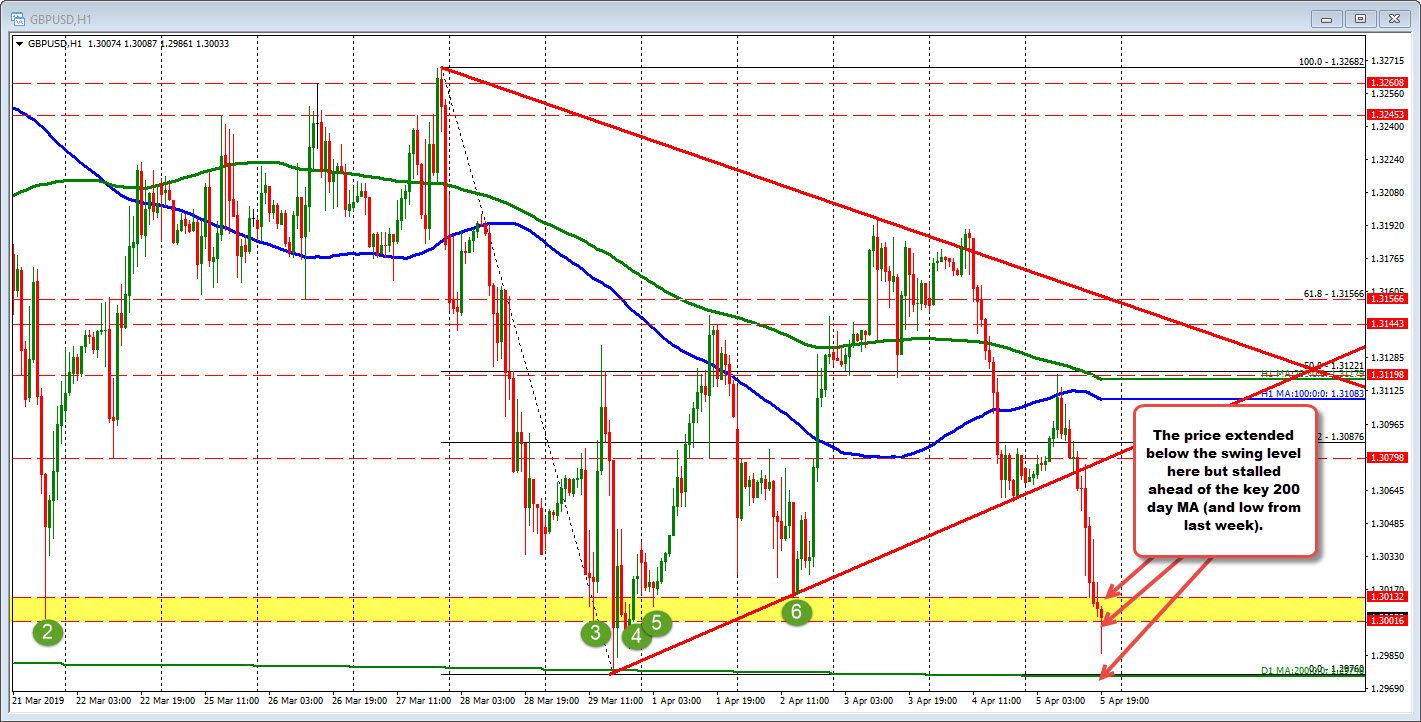
Task: Click the red 1.31566 price level label
Action: (1388, 299)
